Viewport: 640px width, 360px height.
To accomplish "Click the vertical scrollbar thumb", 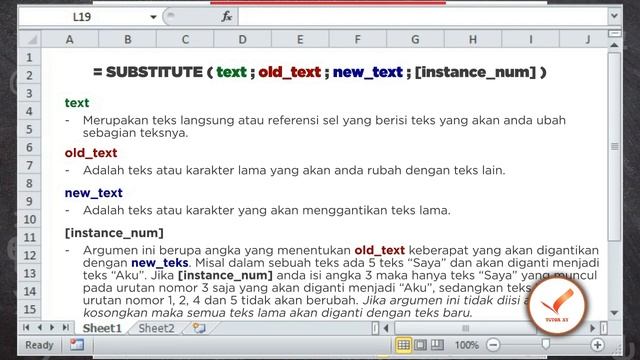I will tap(614, 146).
